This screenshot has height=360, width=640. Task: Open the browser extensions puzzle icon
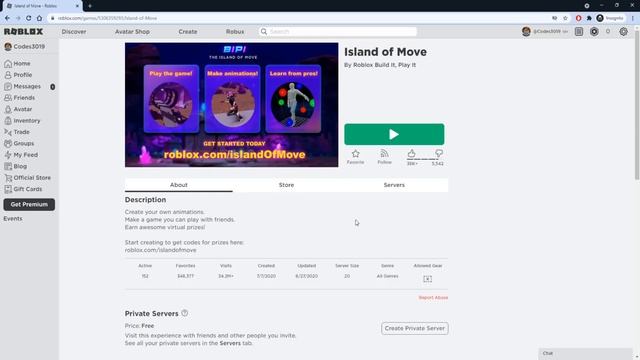pos(589,18)
